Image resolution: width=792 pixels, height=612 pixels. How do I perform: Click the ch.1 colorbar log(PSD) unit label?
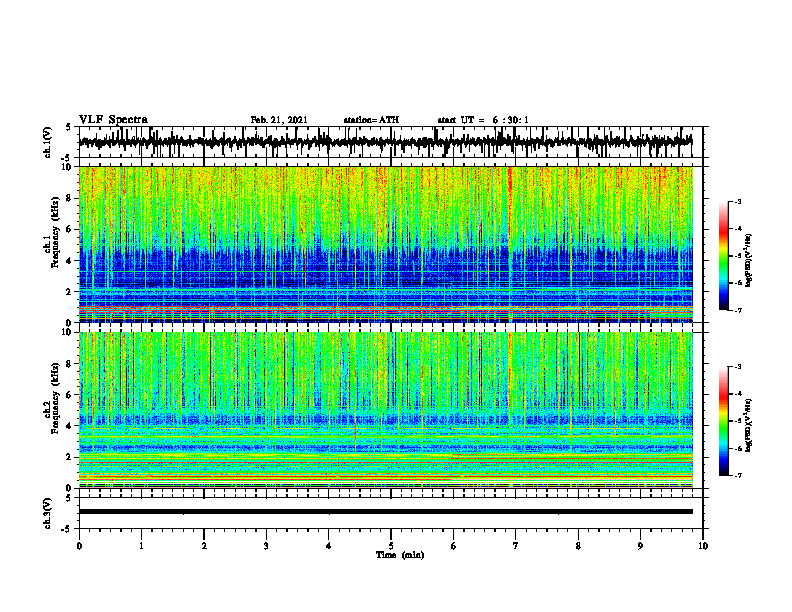[749, 260]
